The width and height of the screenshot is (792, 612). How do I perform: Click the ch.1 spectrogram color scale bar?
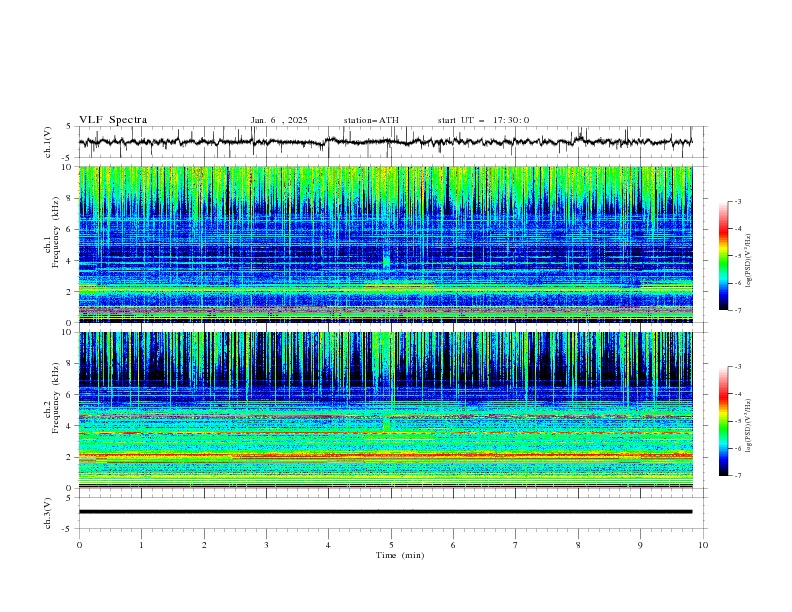(723, 256)
